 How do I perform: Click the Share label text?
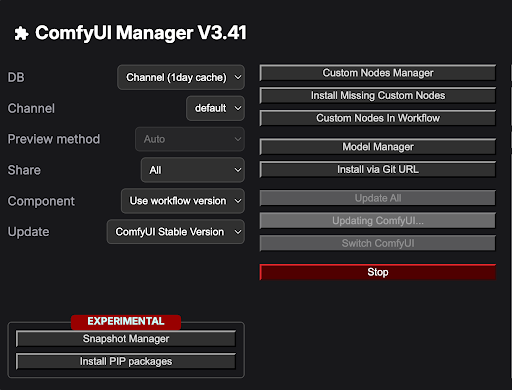pos(24,170)
